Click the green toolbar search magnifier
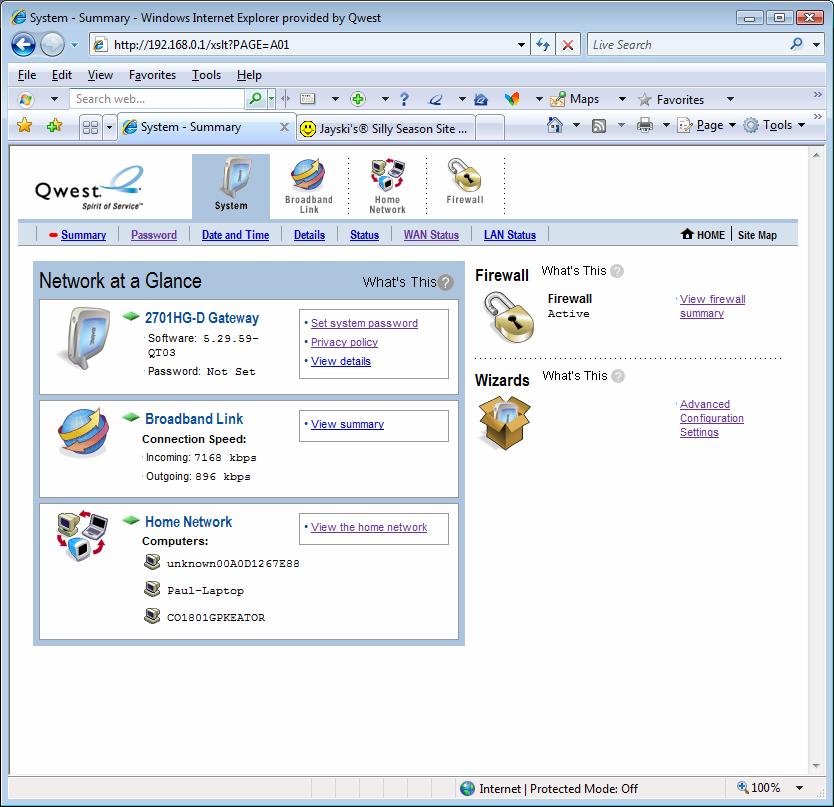 click(256, 98)
